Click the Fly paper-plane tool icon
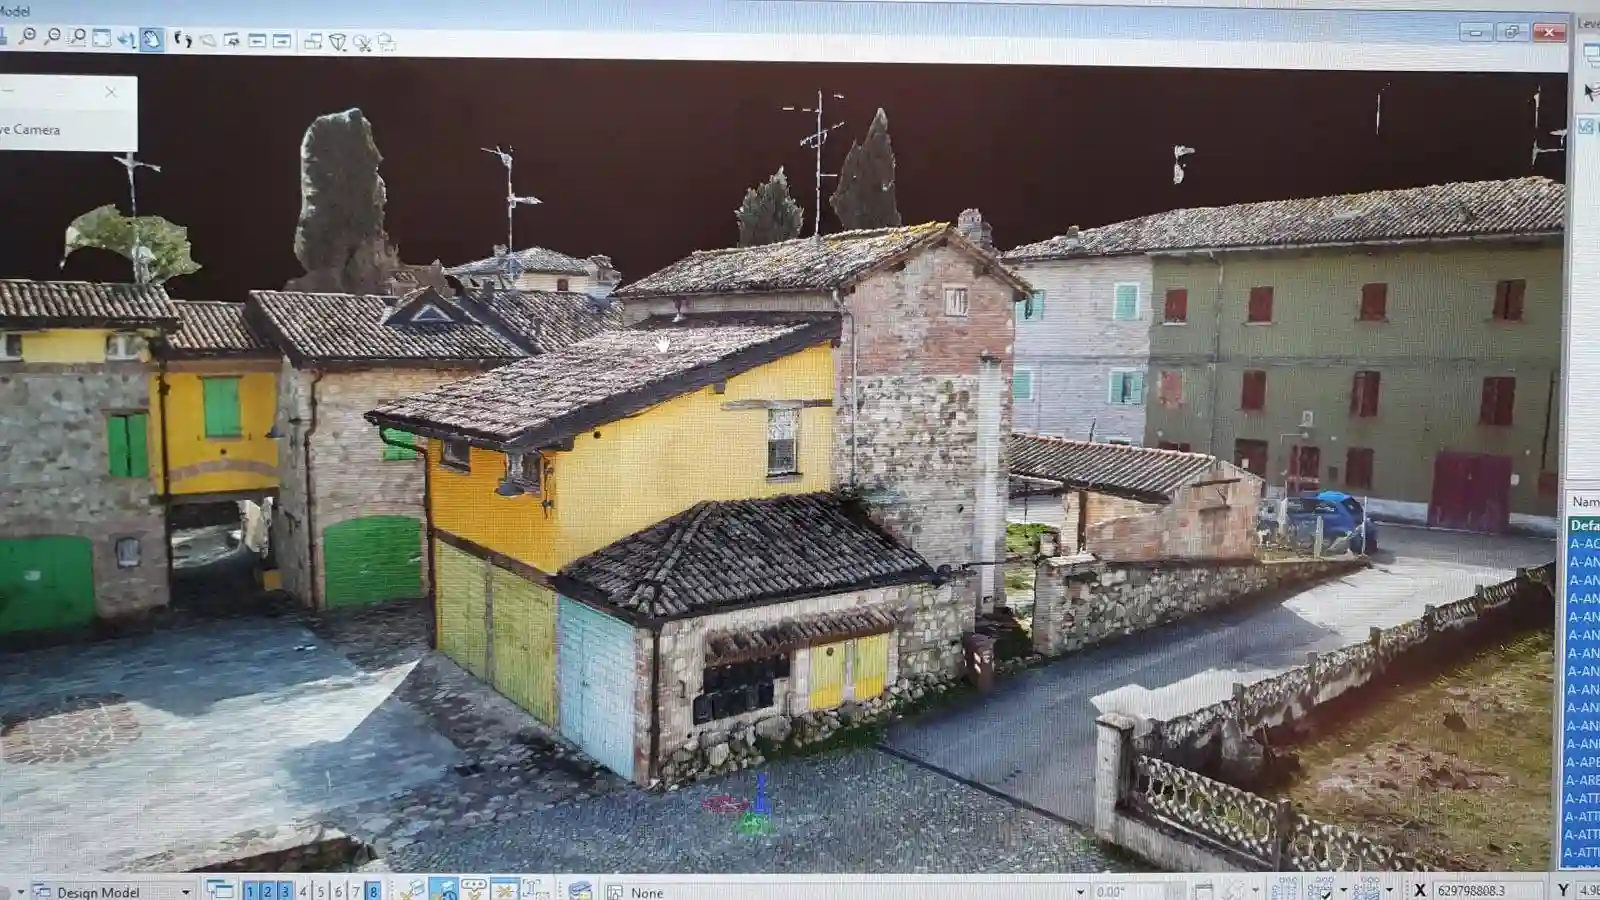The image size is (1600, 900). [x=208, y=41]
